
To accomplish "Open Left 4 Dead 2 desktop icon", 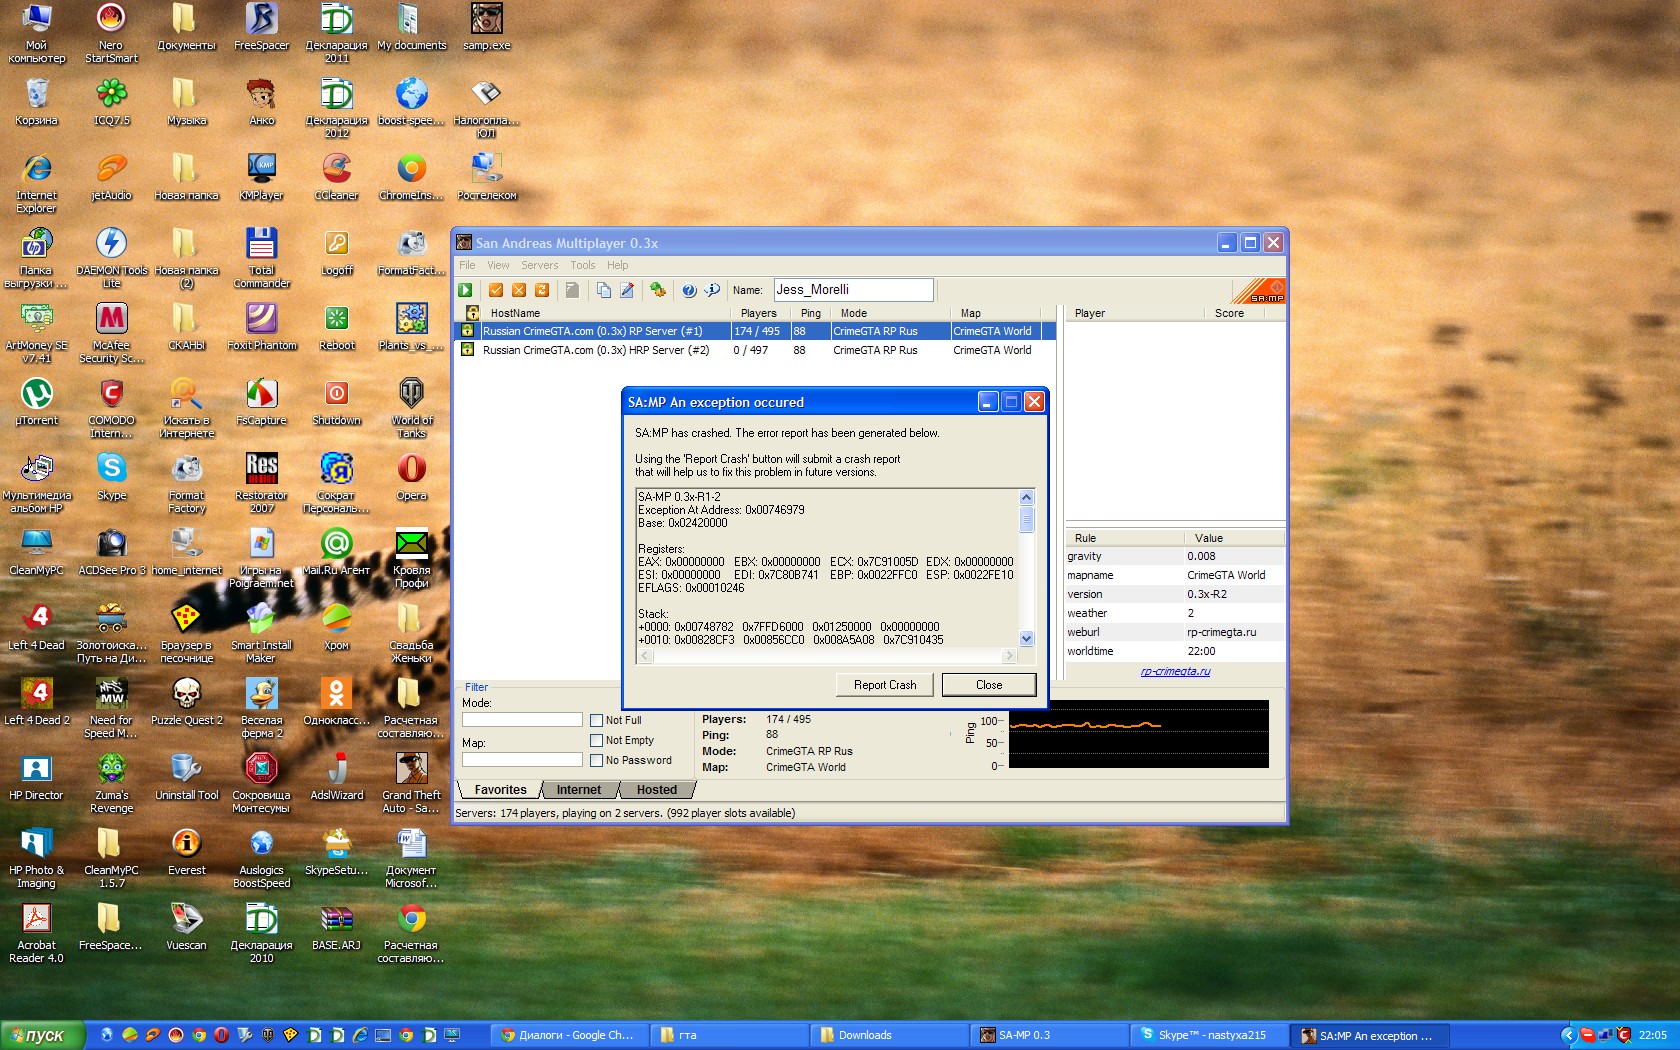I will click(36, 702).
